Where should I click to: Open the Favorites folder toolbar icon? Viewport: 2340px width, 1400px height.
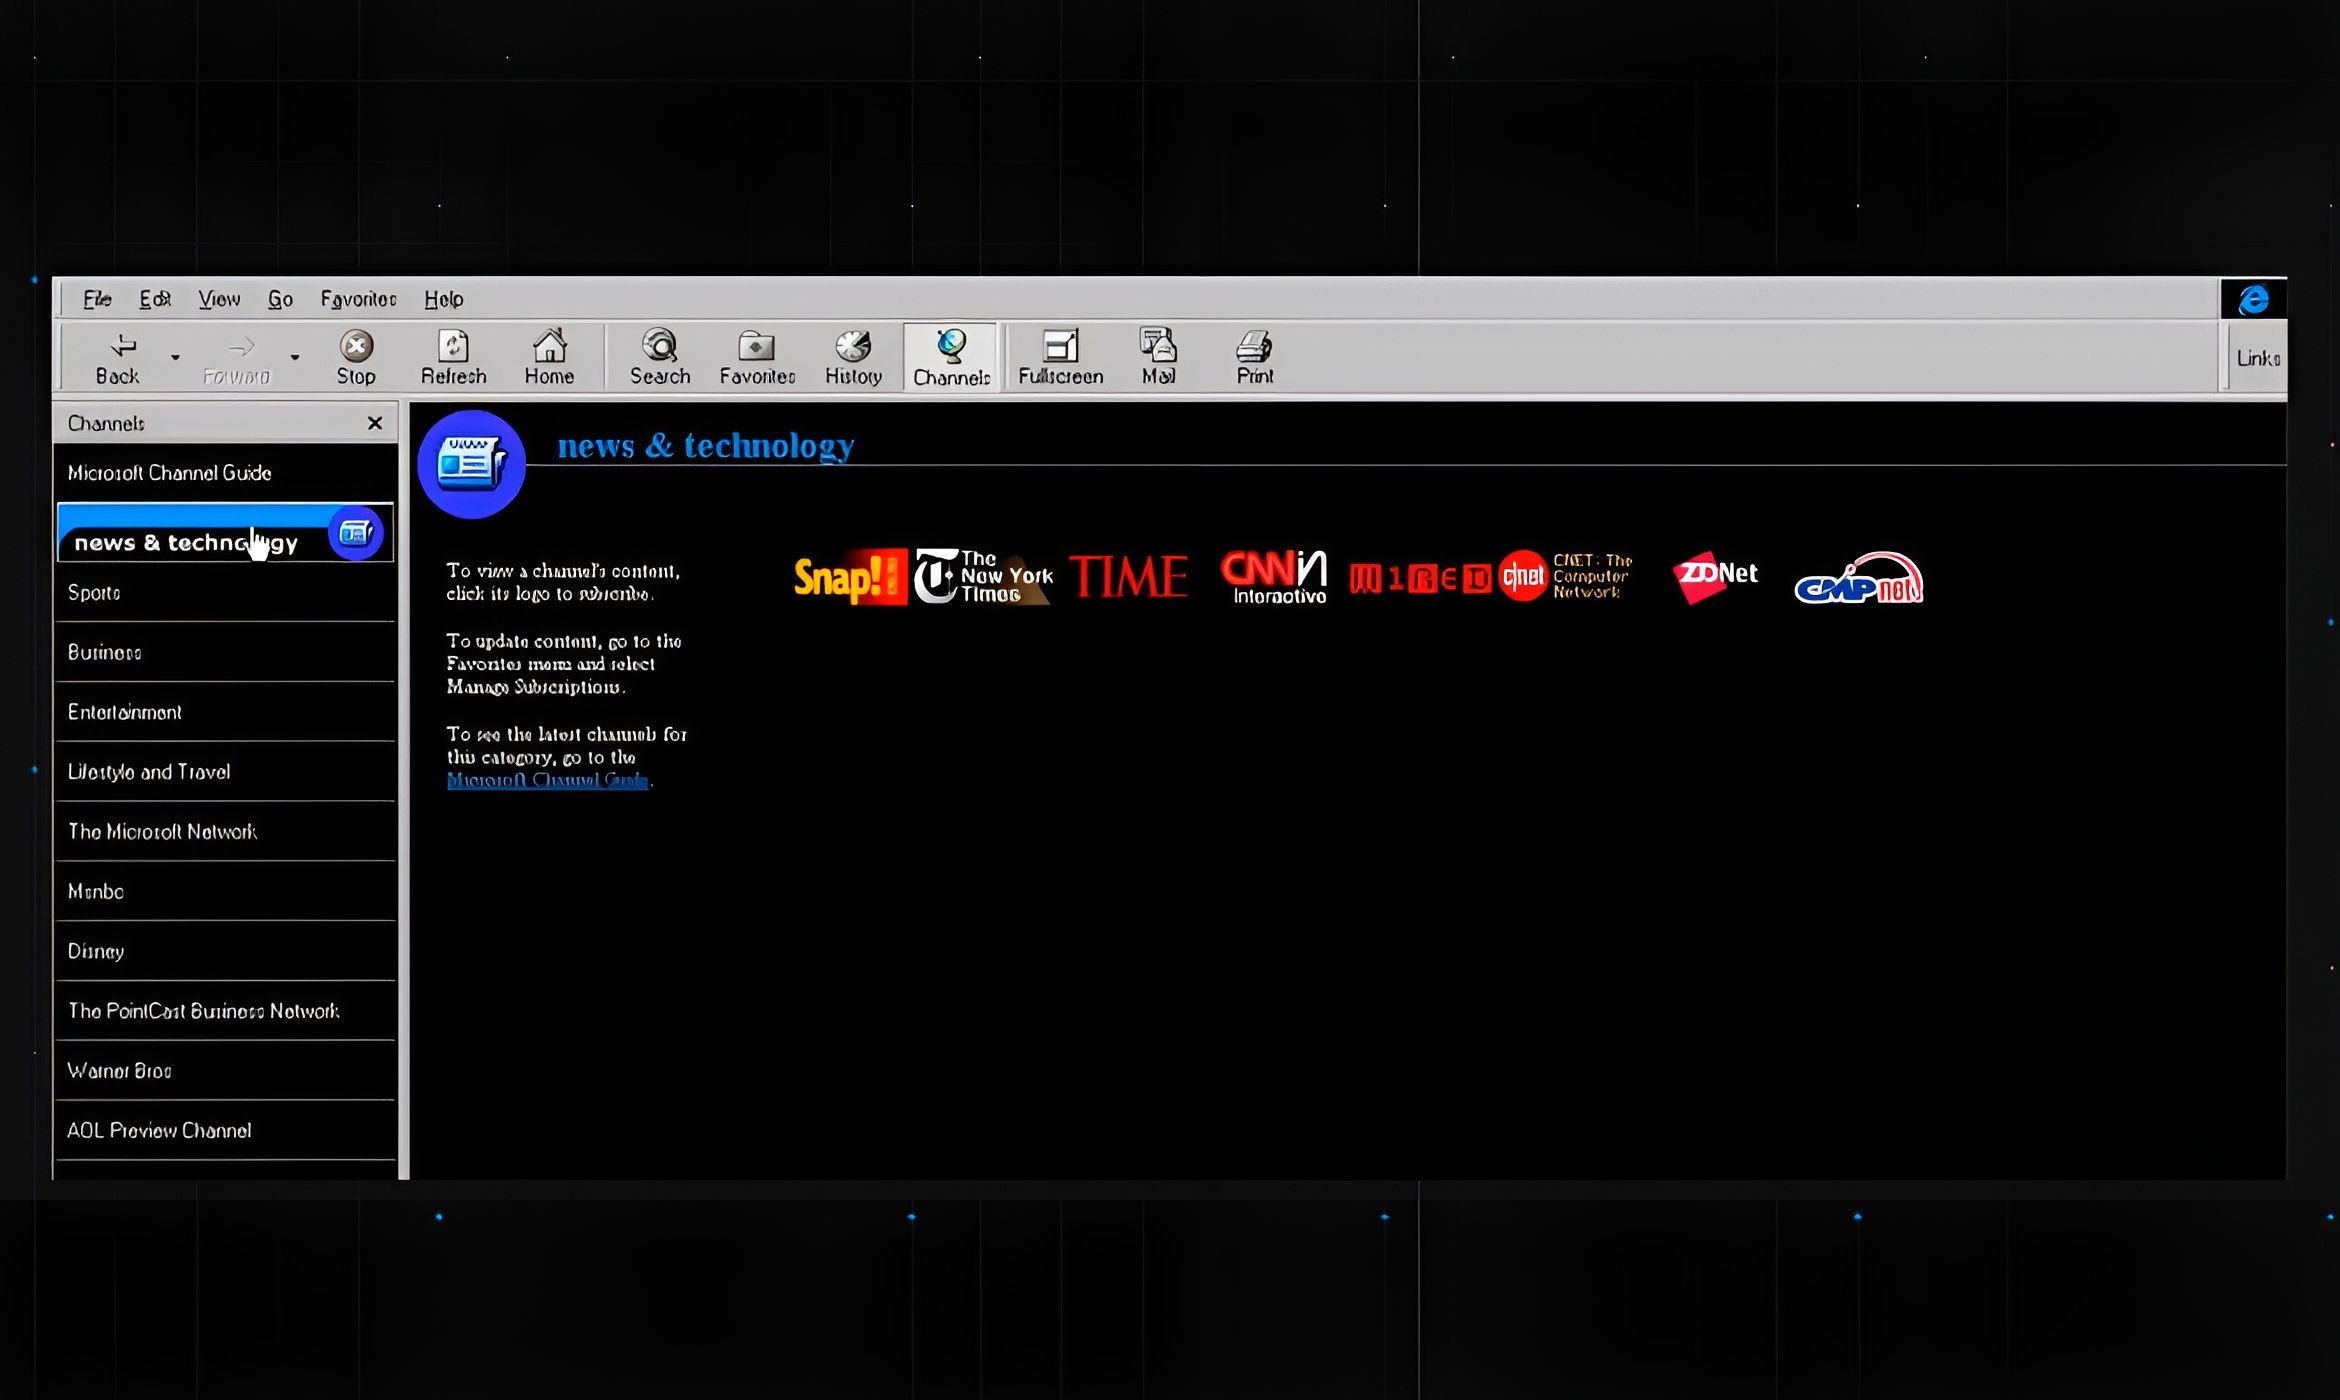click(756, 346)
